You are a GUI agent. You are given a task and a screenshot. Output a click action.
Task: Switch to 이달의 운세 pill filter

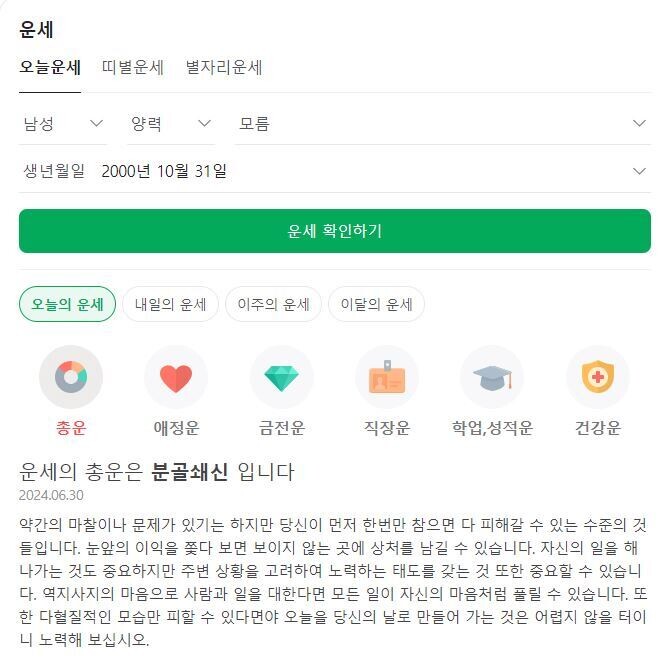pos(376,304)
